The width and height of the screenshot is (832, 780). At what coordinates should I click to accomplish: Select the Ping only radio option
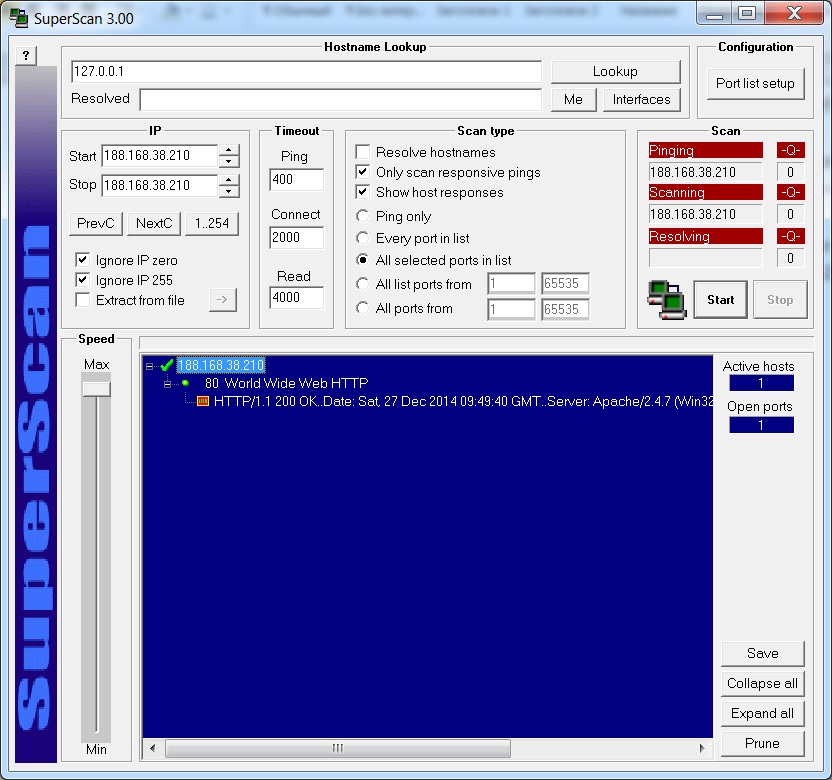[x=362, y=216]
